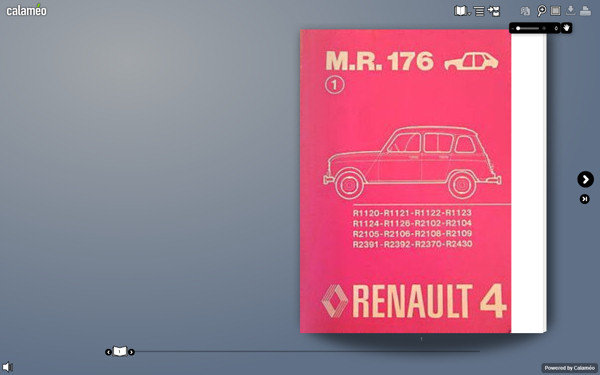Mute the page-flip sound speaker icon
This screenshot has width=600, height=375.
7,367
